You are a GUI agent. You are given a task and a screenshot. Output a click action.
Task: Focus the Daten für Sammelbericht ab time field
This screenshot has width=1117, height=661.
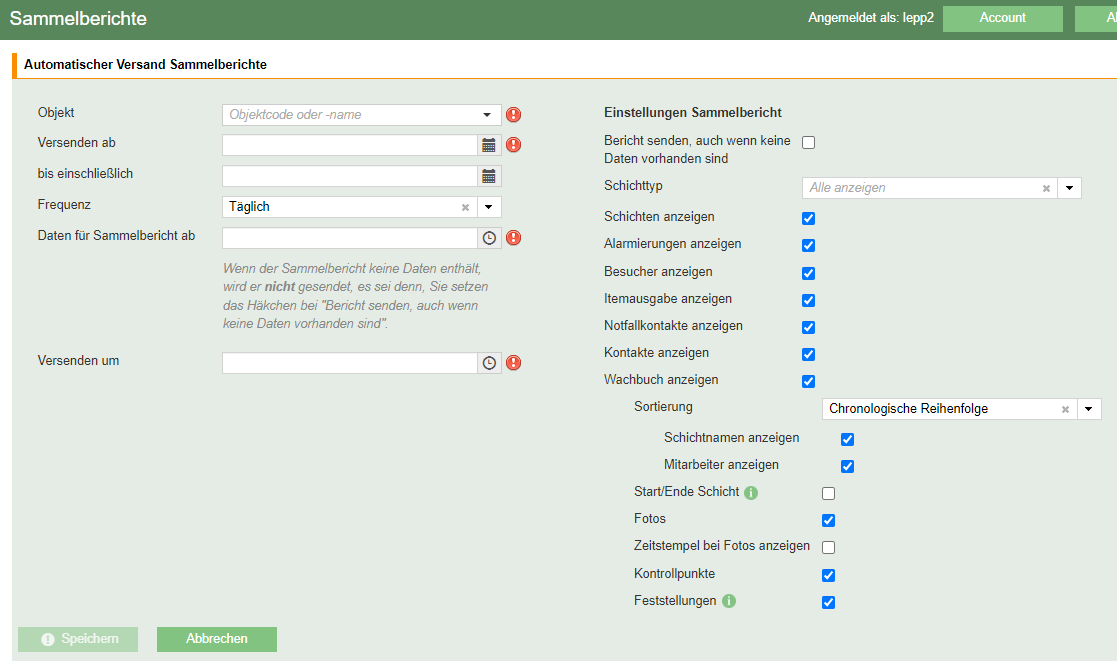(x=350, y=238)
